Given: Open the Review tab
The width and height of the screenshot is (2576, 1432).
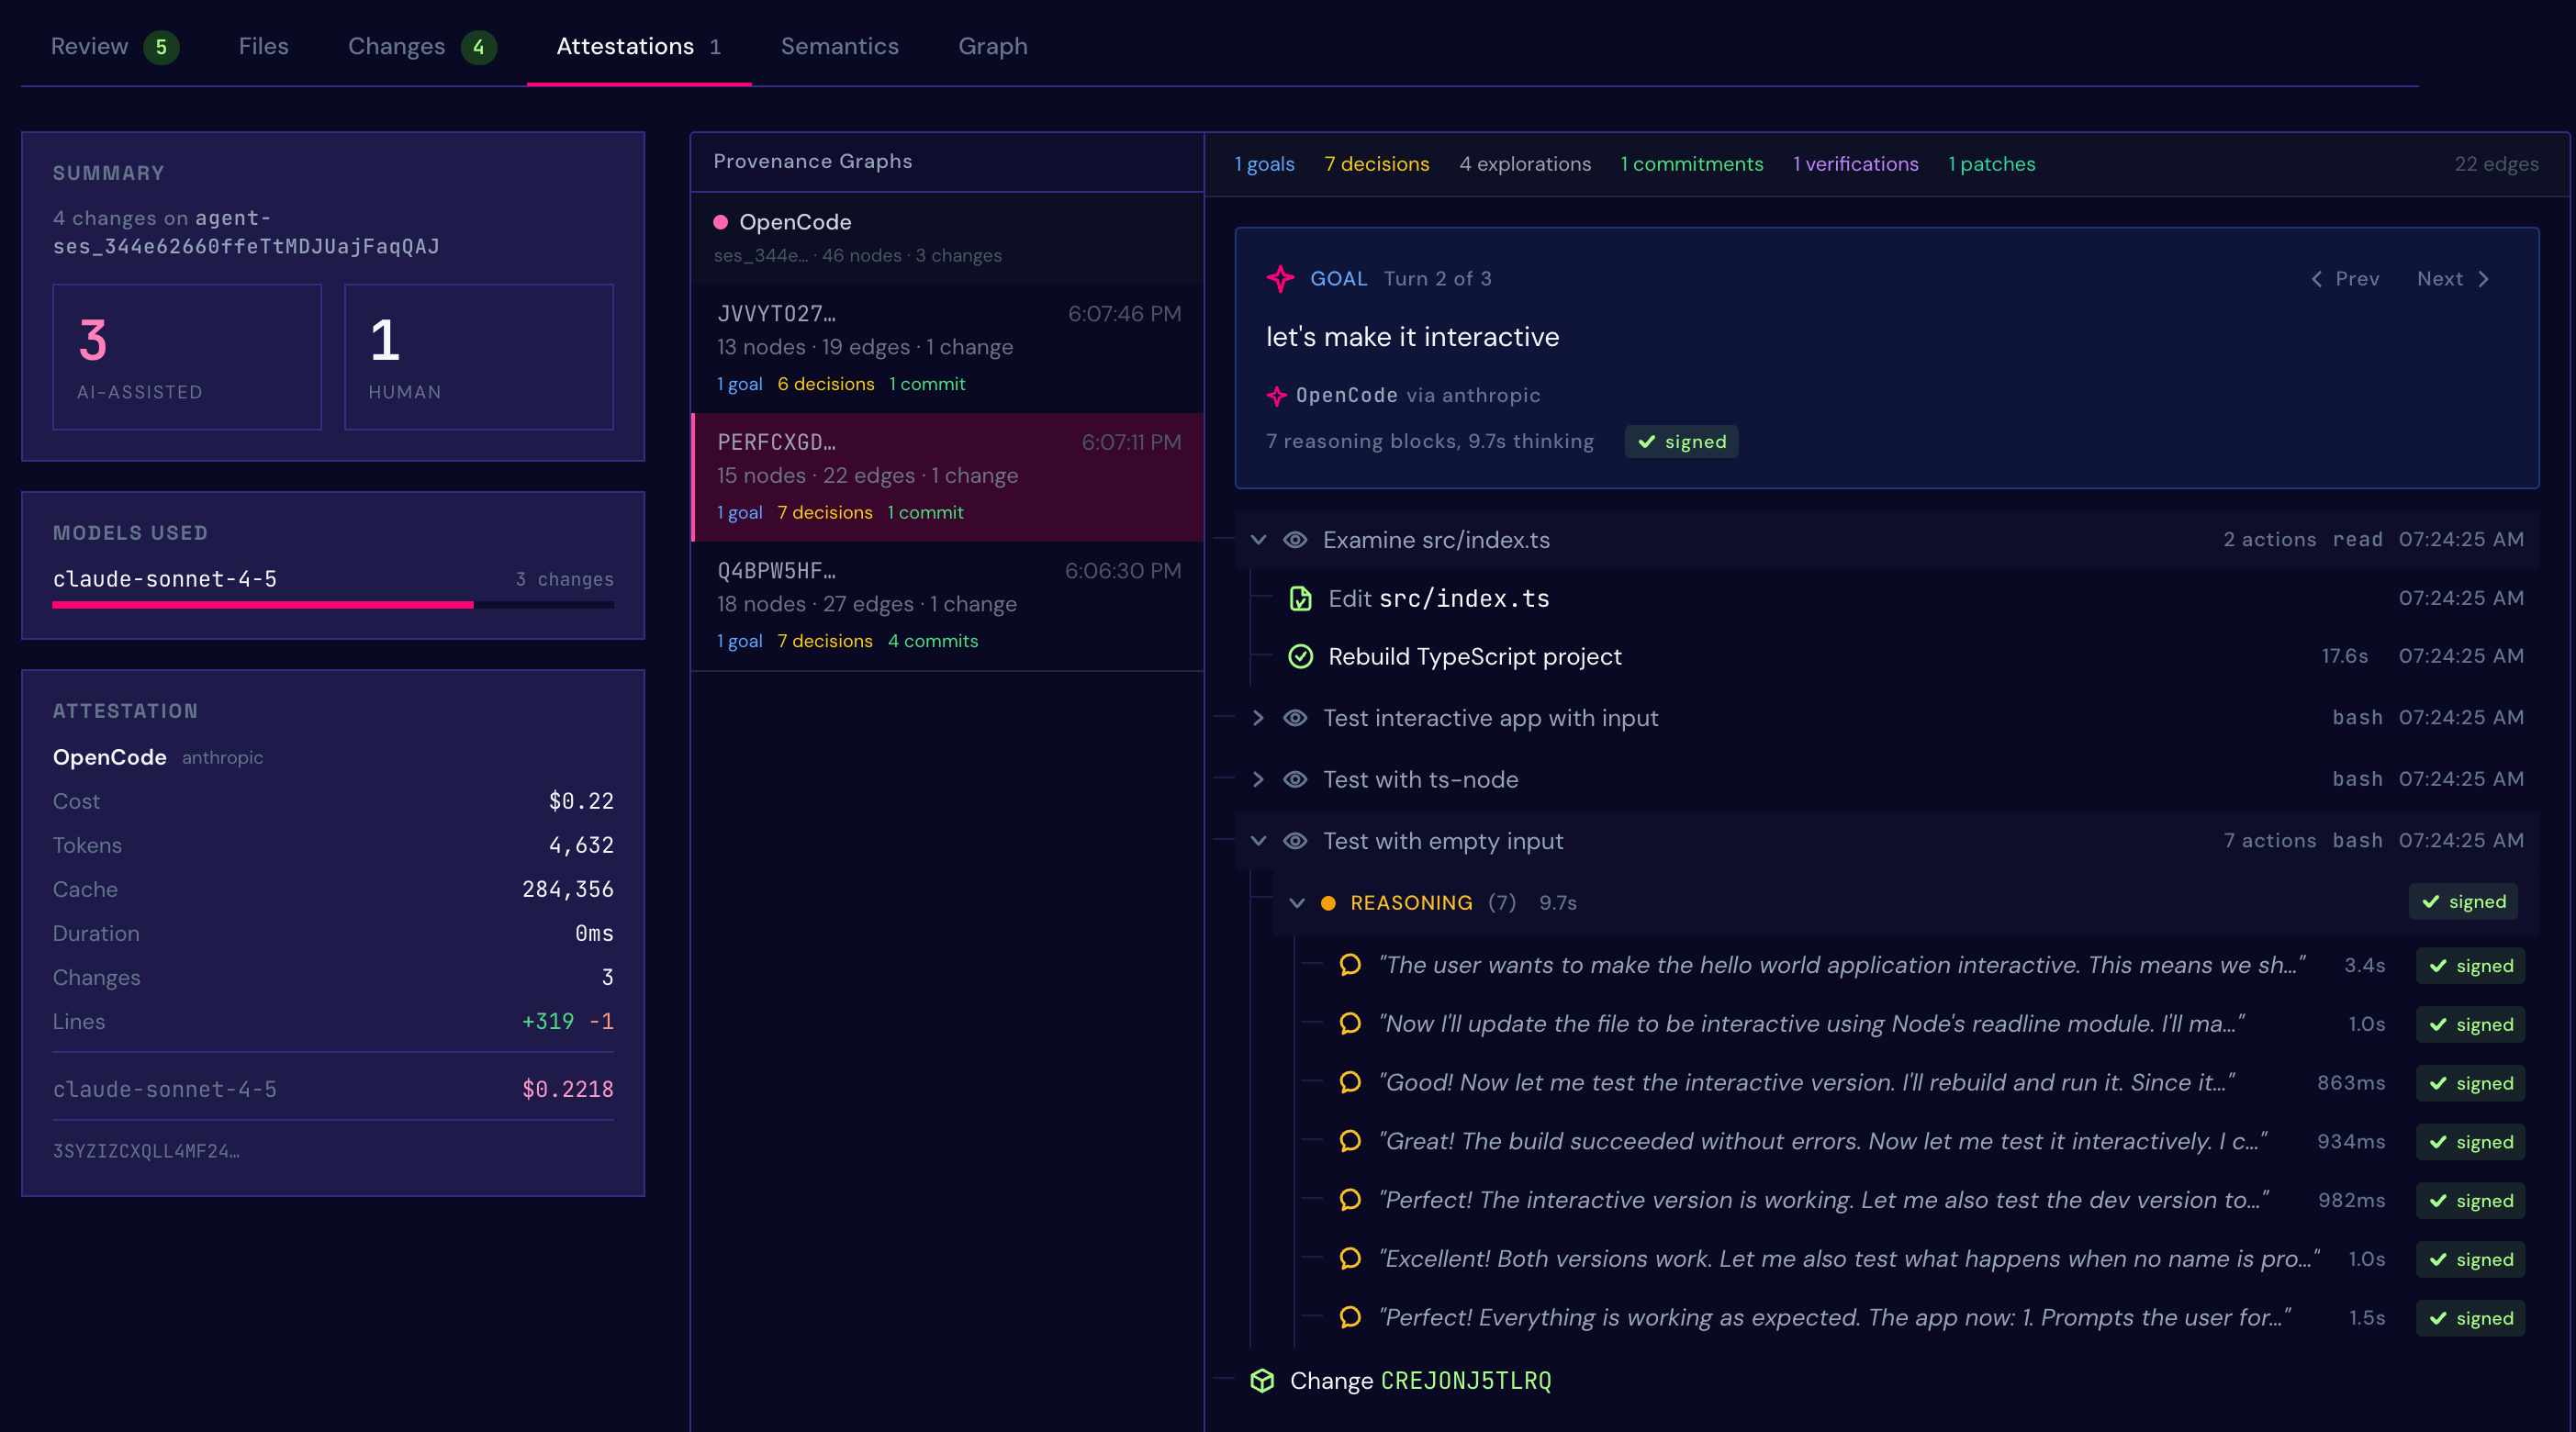Looking at the screenshot, I should tap(115, 46).
